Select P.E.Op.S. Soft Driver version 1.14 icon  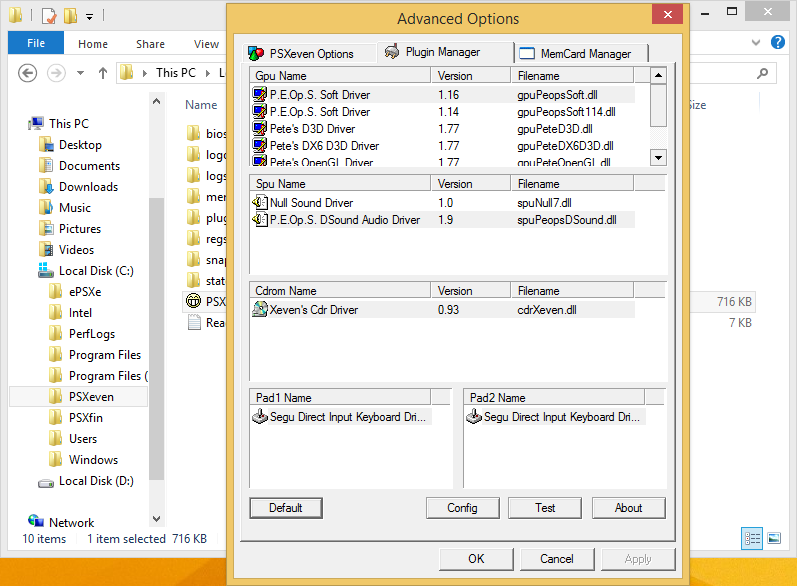[x=260, y=111]
